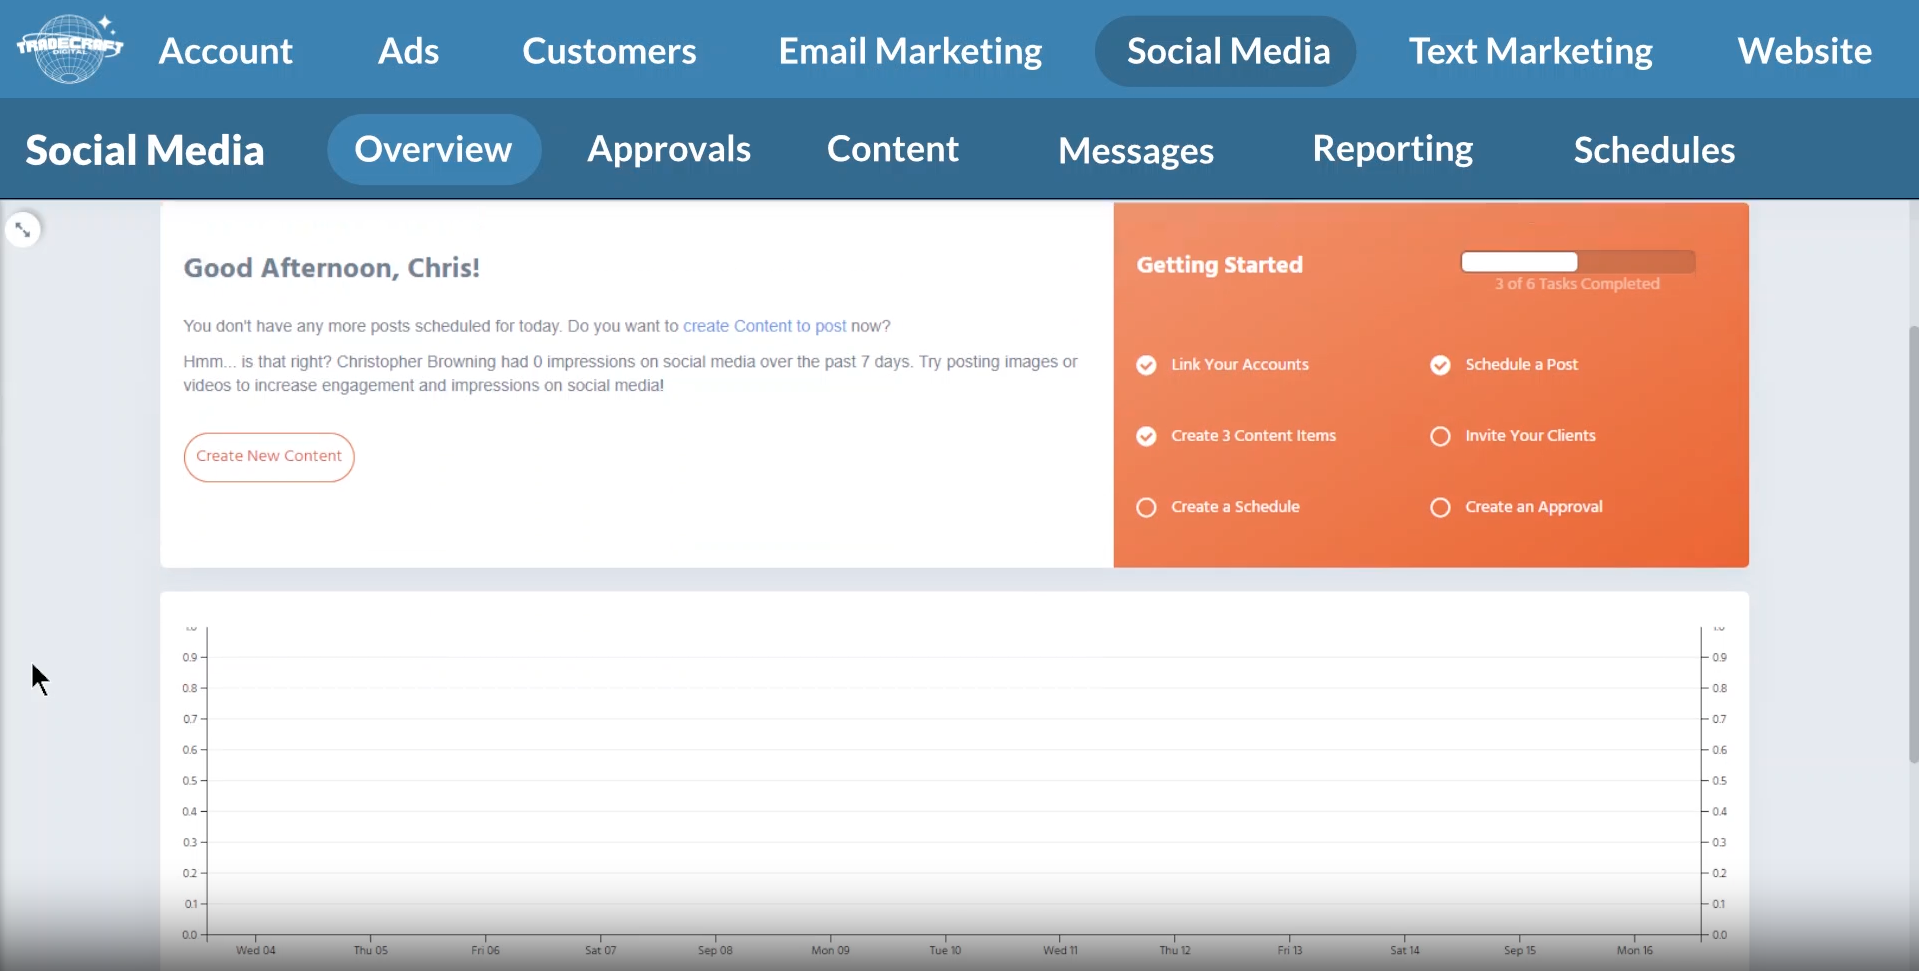This screenshot has height=971, width=1919.
Task: Open the Text Marketing section
Action: (1531, 51)
